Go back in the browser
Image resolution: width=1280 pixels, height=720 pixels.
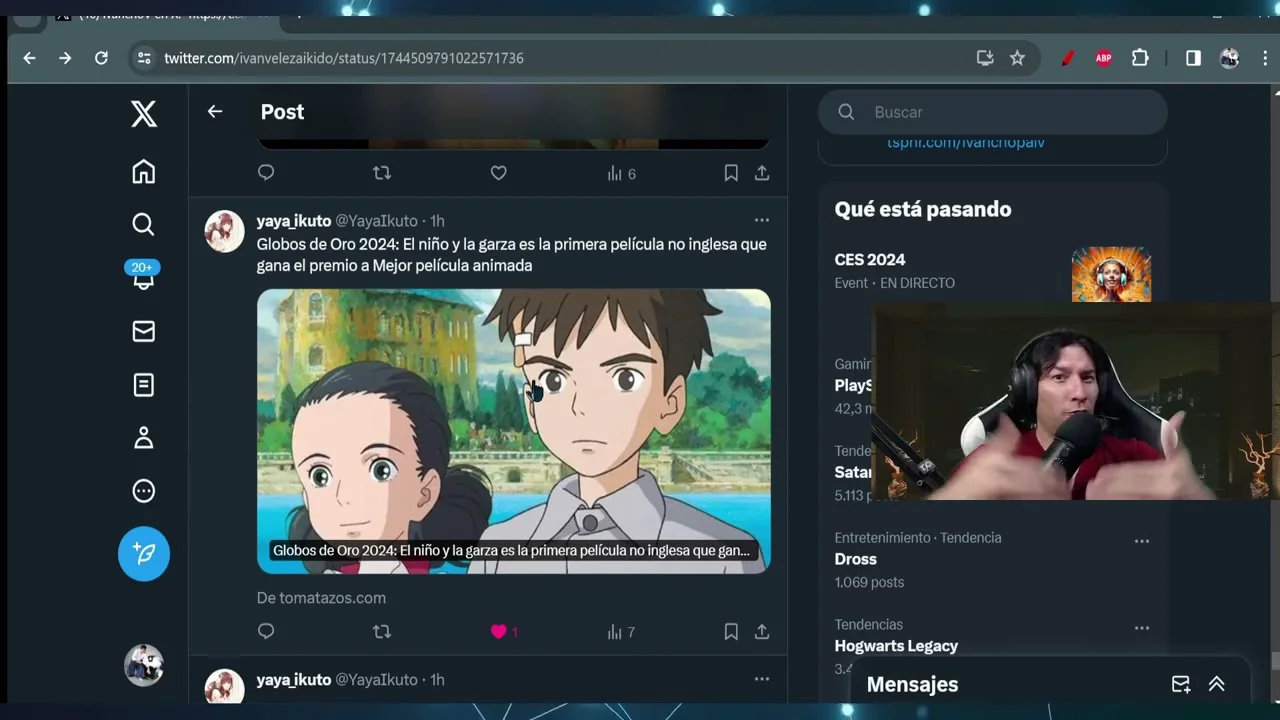(29, 58)
